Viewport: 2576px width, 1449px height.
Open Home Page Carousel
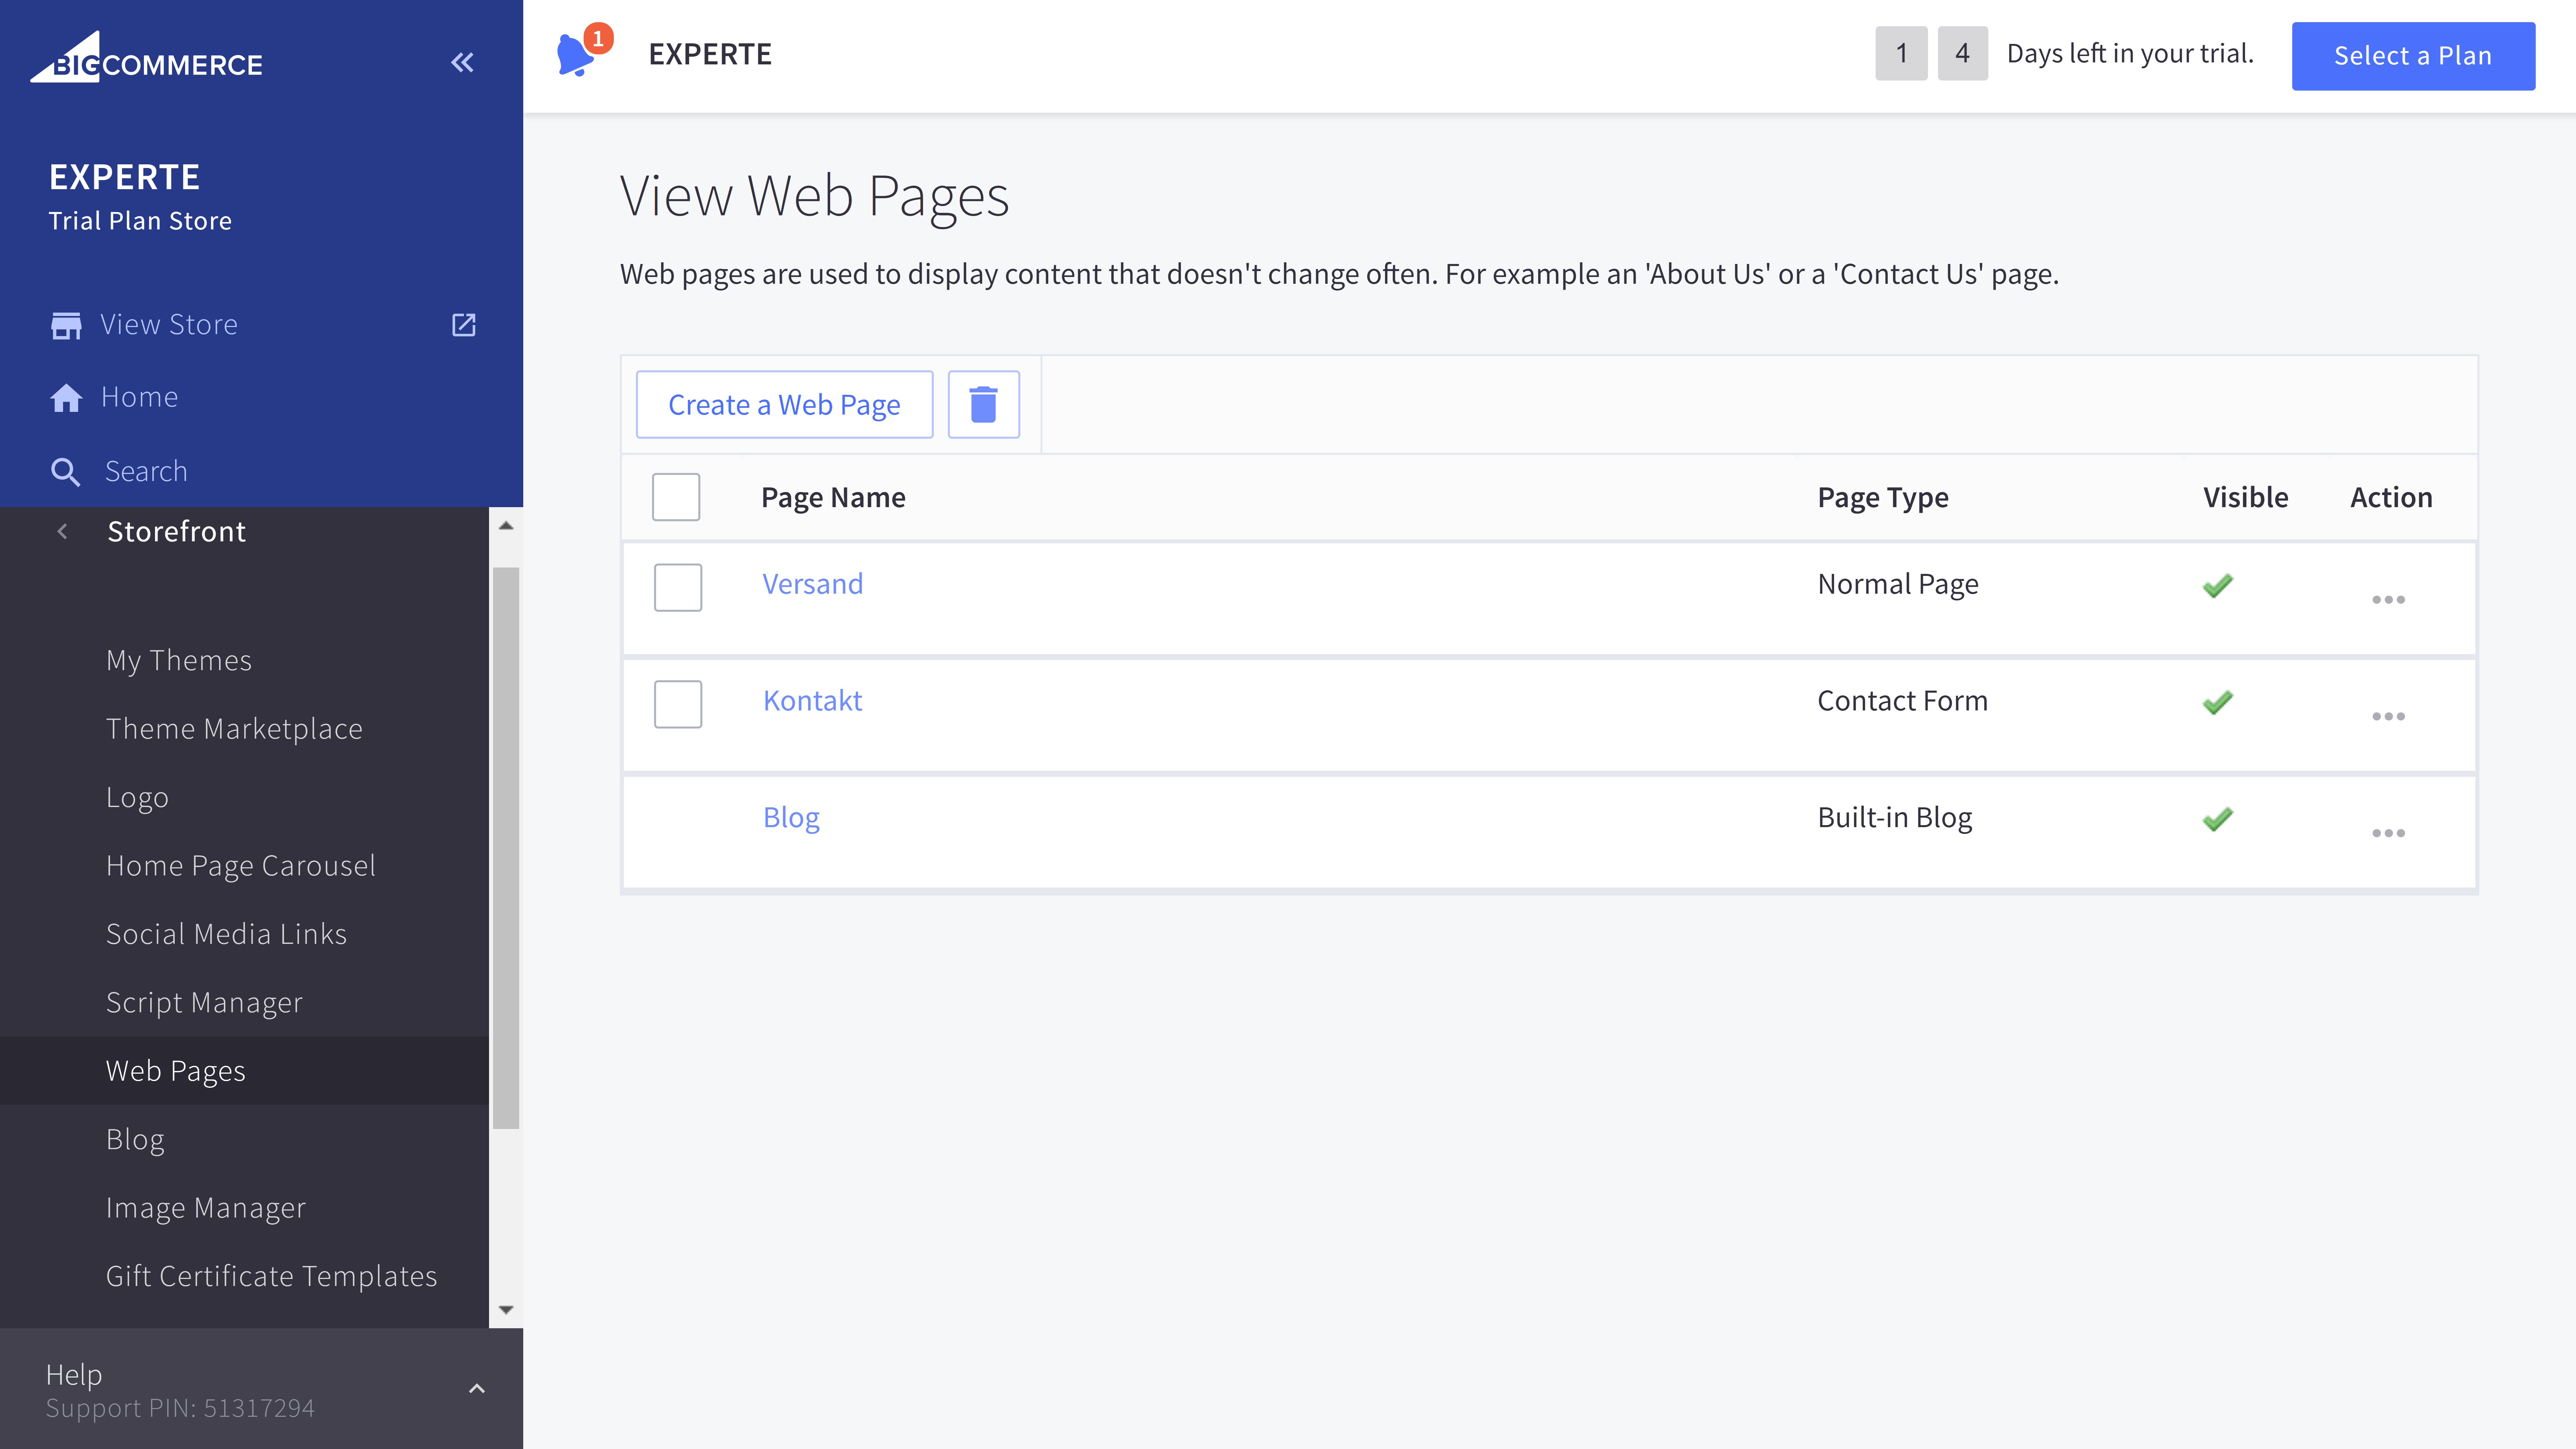(241, 866)
